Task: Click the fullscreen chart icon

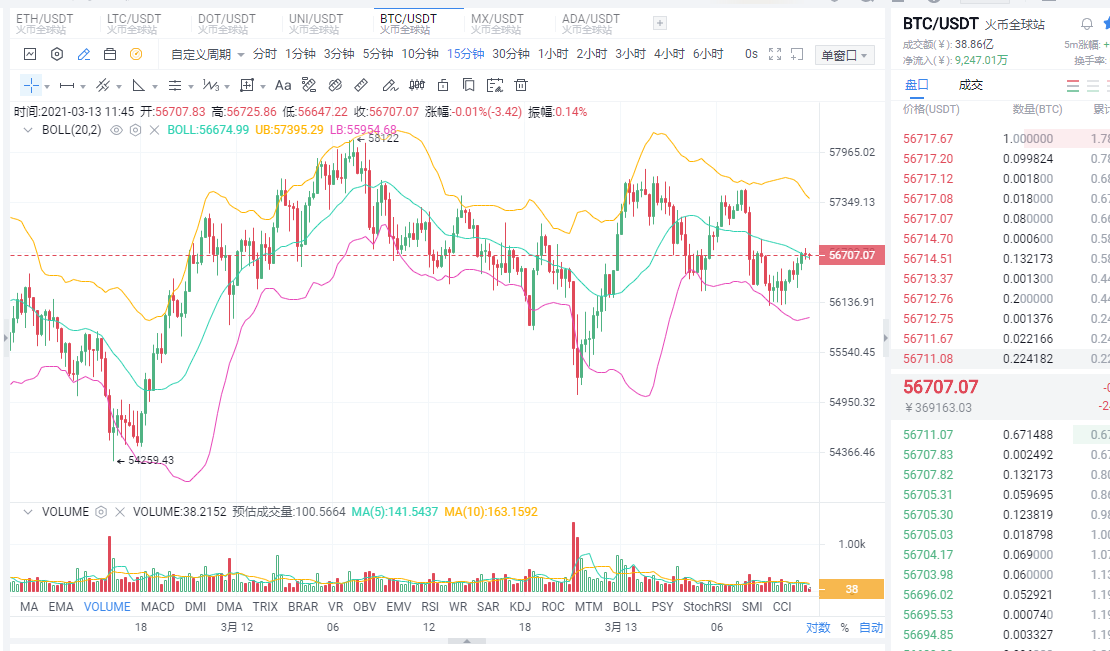Action: [775, 54]
